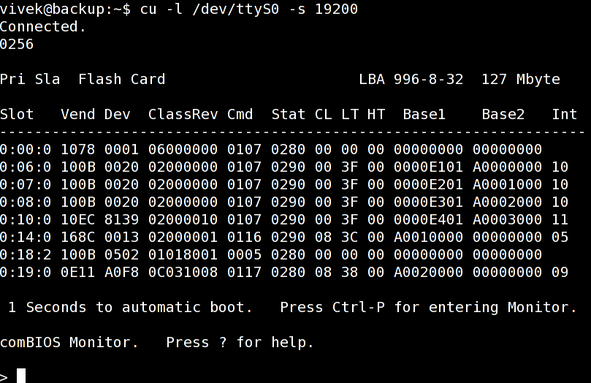Screen dimensions: 591x383
Task: Click command value '0117'
Action: coord(244,272)
